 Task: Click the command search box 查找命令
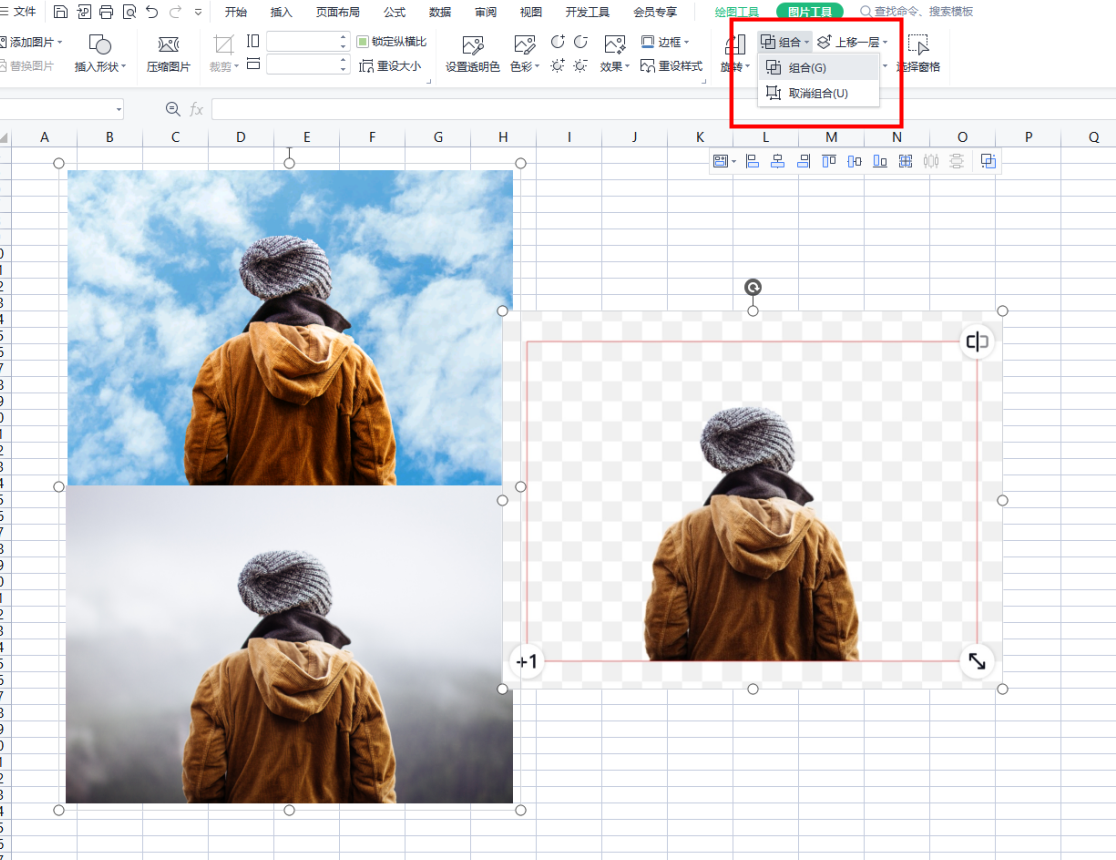(917, 11)
